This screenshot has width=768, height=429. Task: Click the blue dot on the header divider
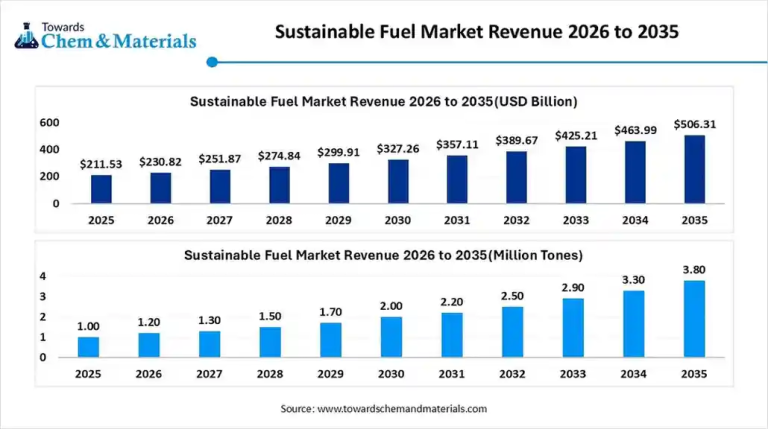click(x=211, y=62)
